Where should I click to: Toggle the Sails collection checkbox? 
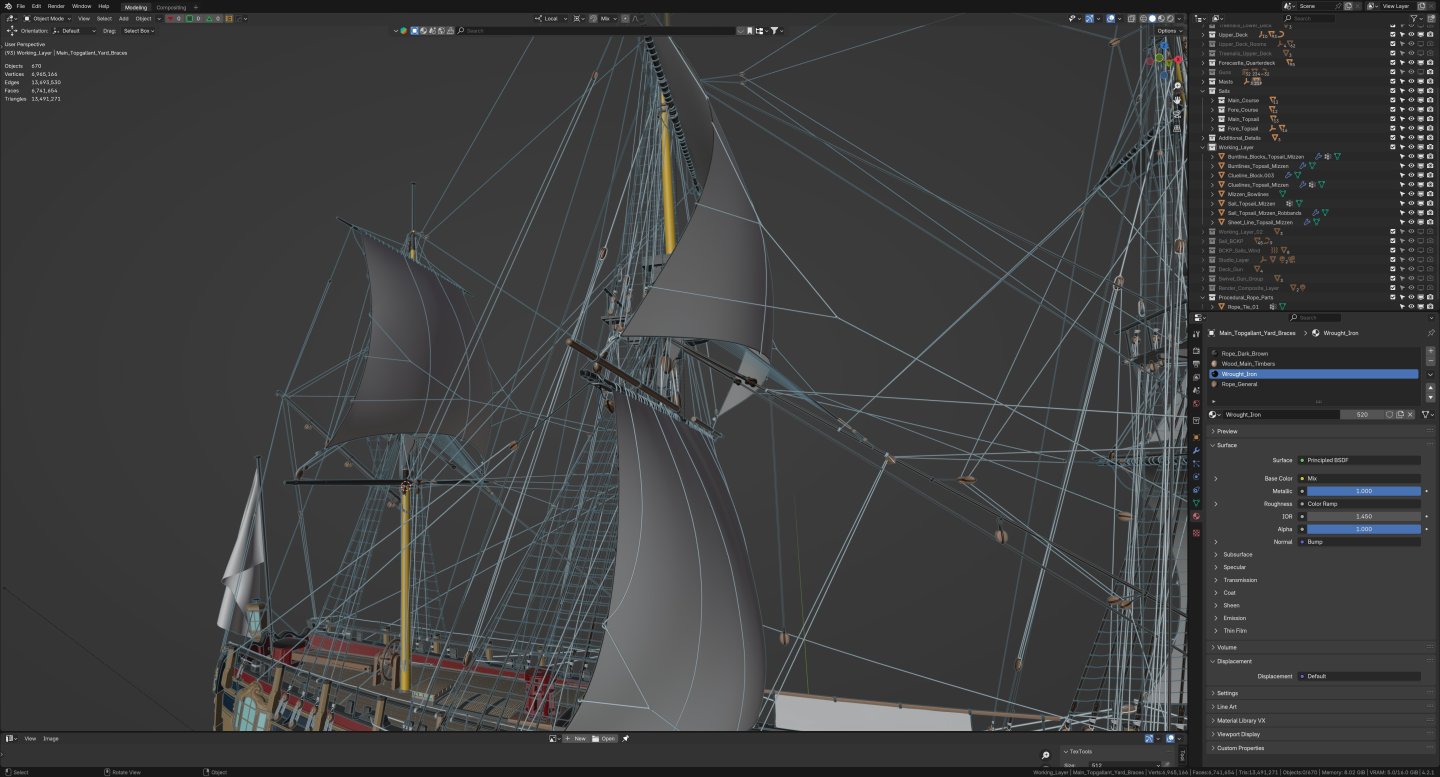(x=1392, y=91)
